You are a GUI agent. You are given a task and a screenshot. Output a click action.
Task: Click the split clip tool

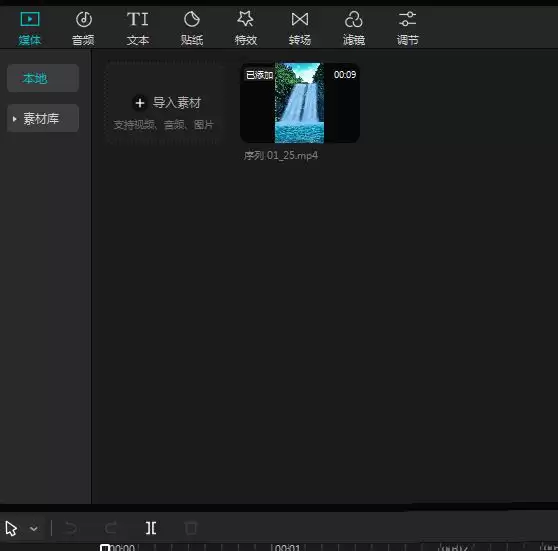(x=151, y=528)
